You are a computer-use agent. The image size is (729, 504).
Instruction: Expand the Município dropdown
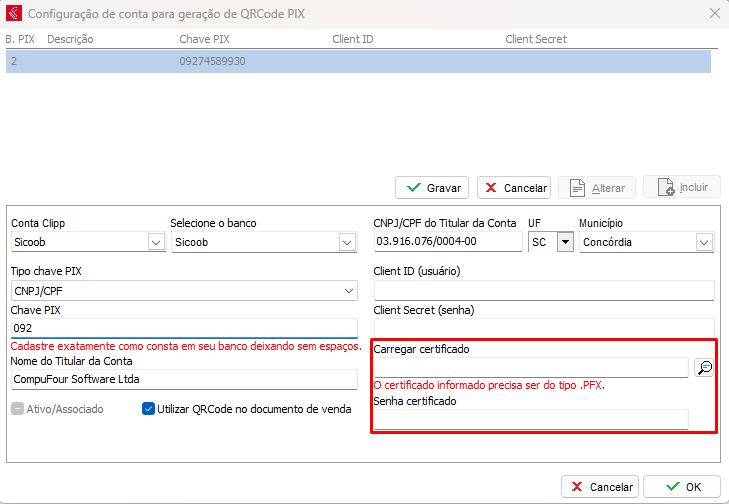tap(704, 242)
